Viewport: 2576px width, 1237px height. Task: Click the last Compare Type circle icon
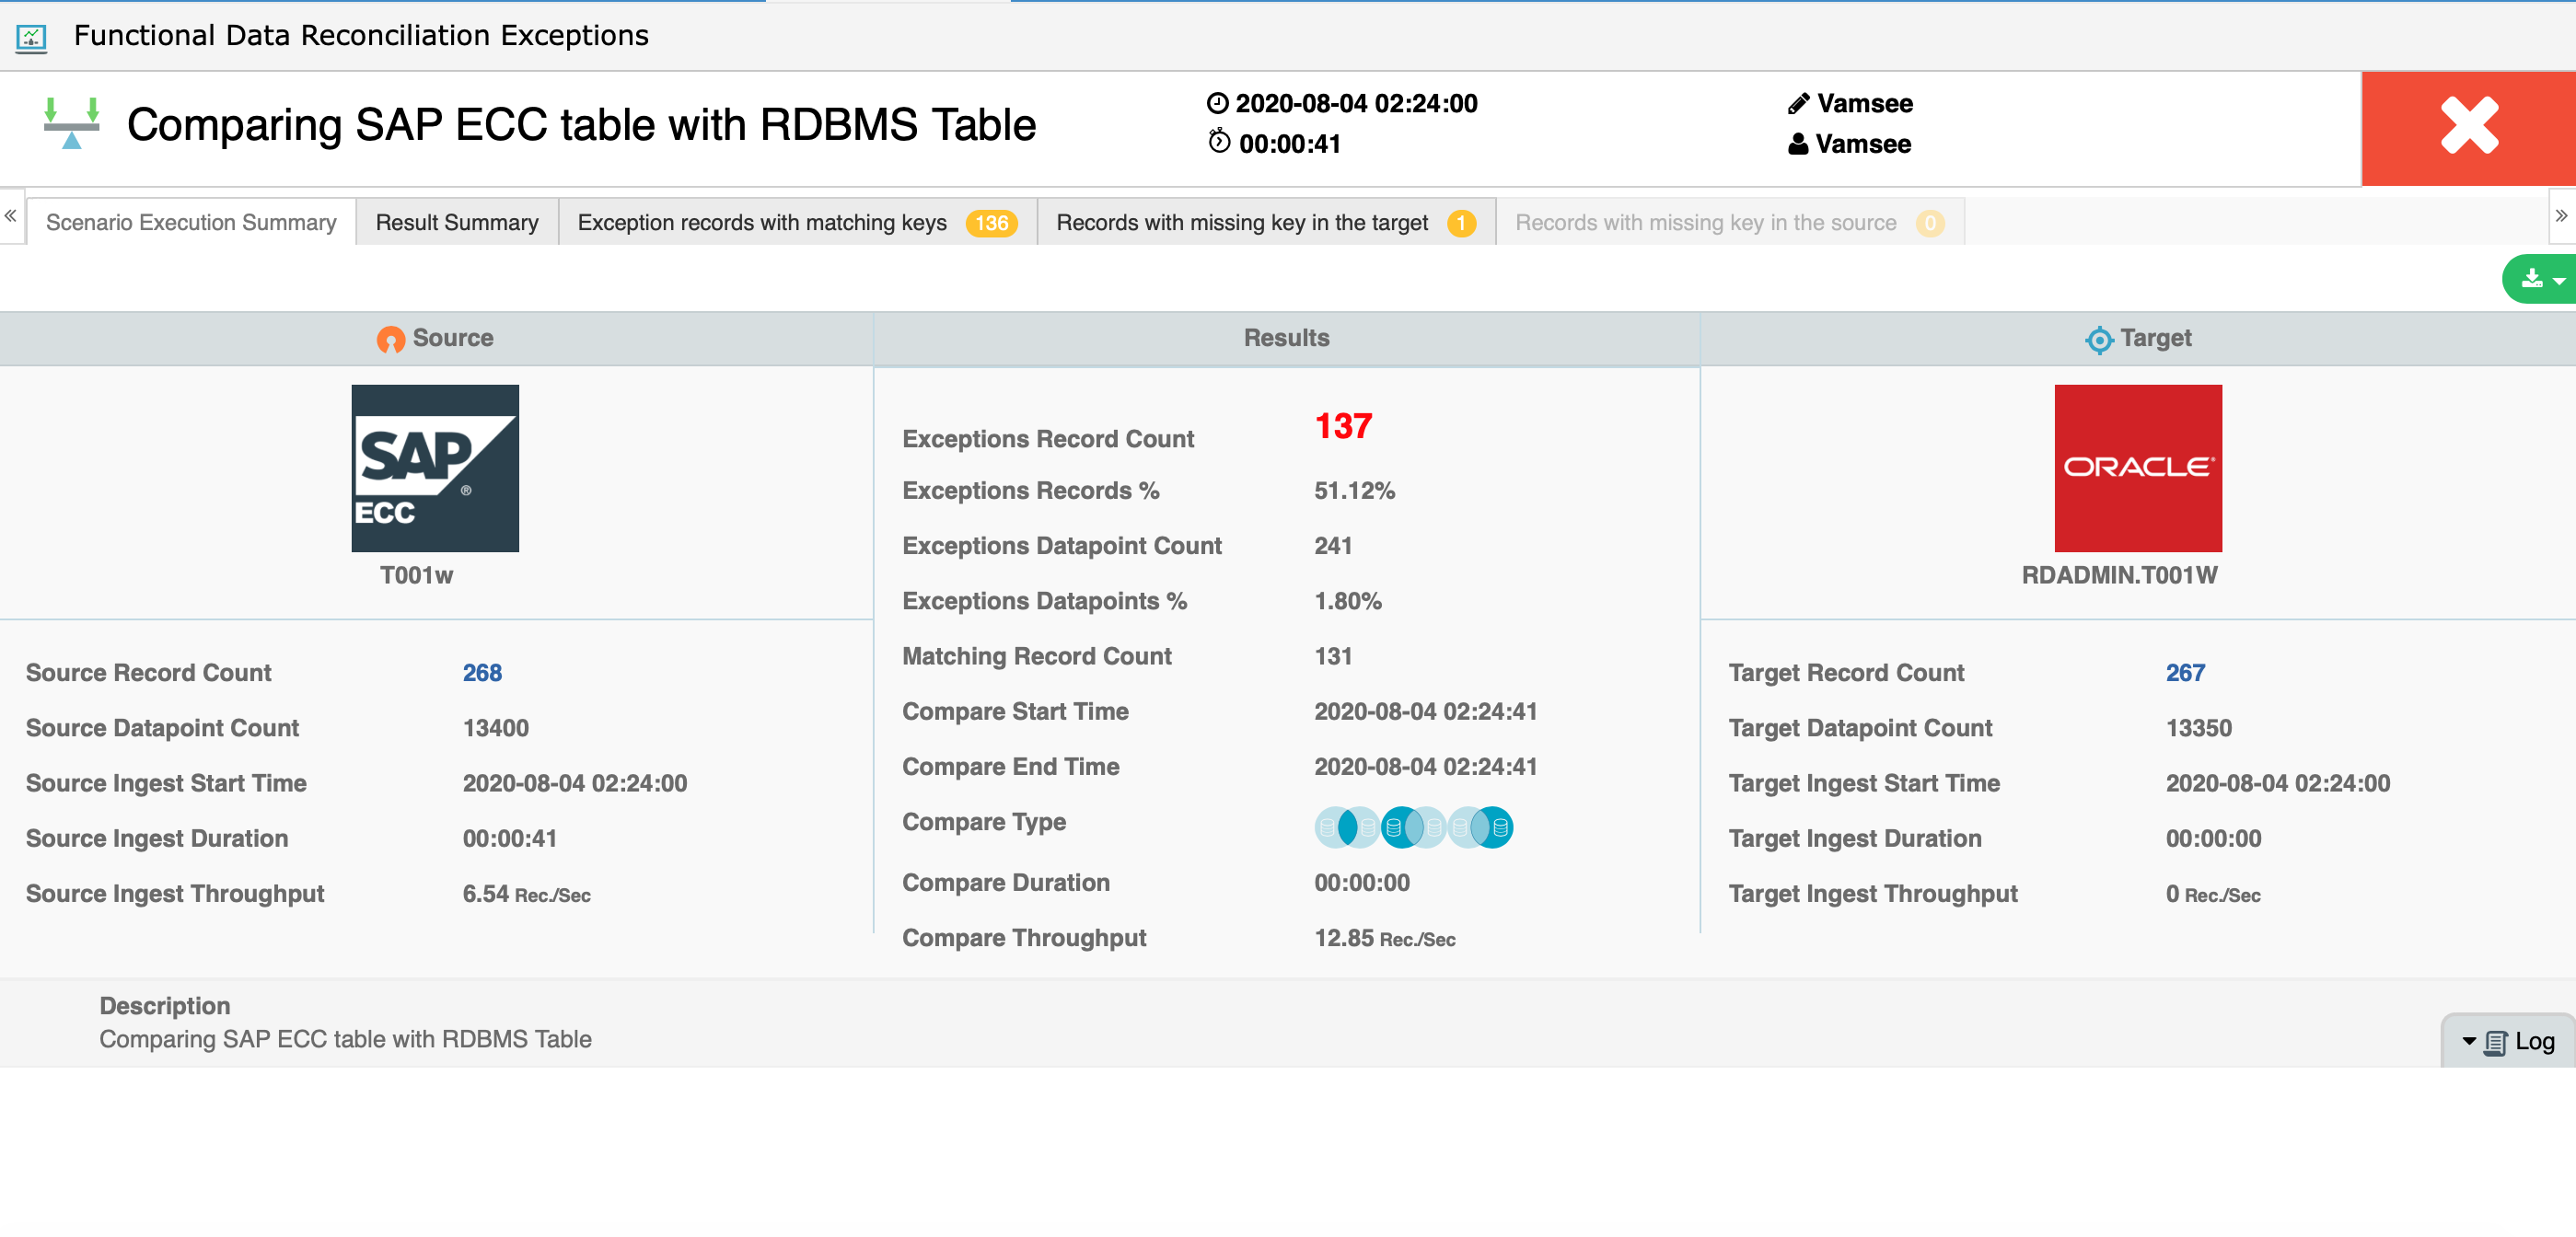click(1481, 827)
